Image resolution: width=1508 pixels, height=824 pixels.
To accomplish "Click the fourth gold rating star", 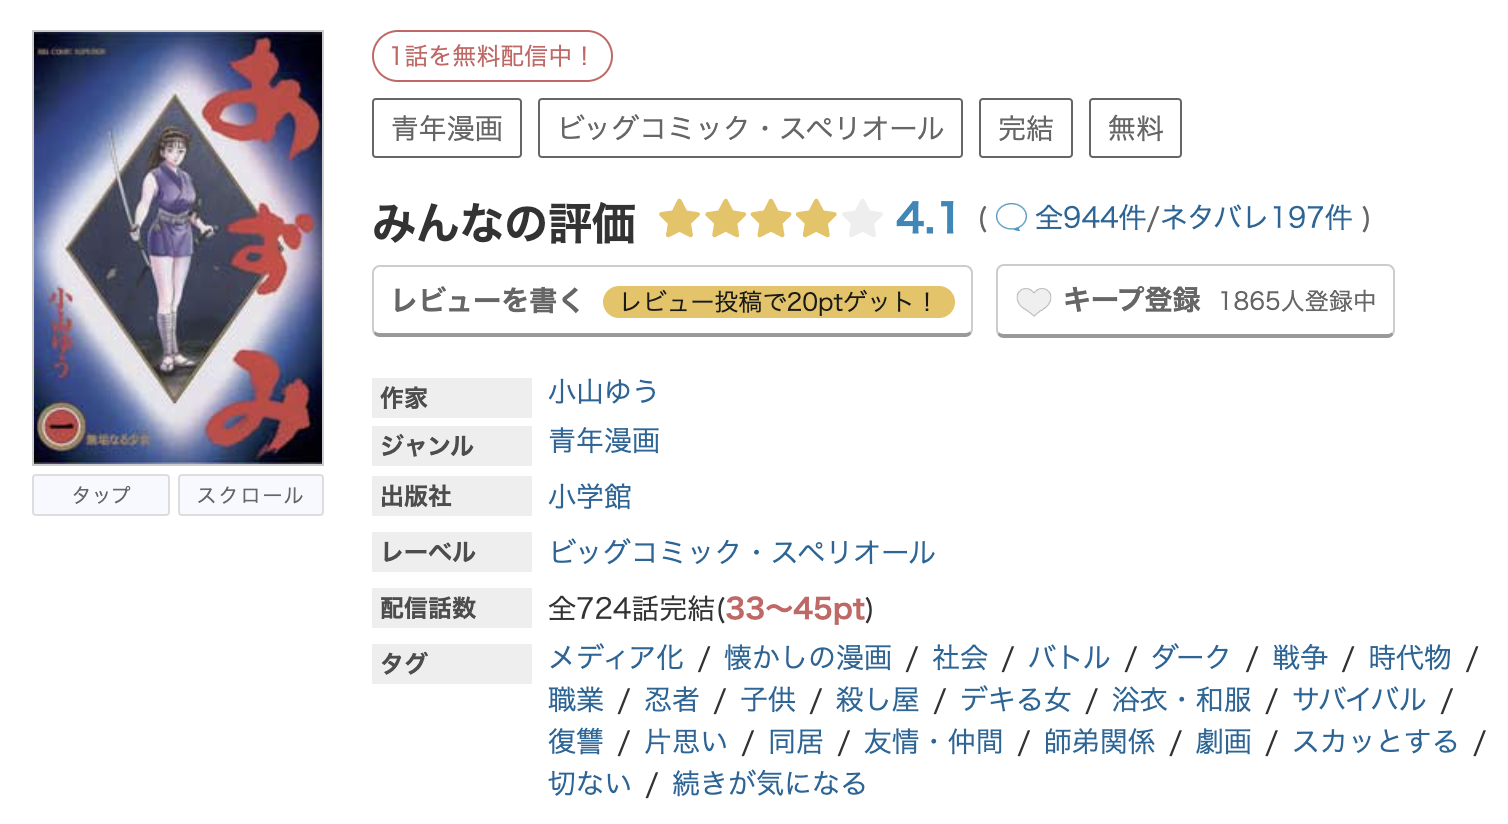I will 816,218.
